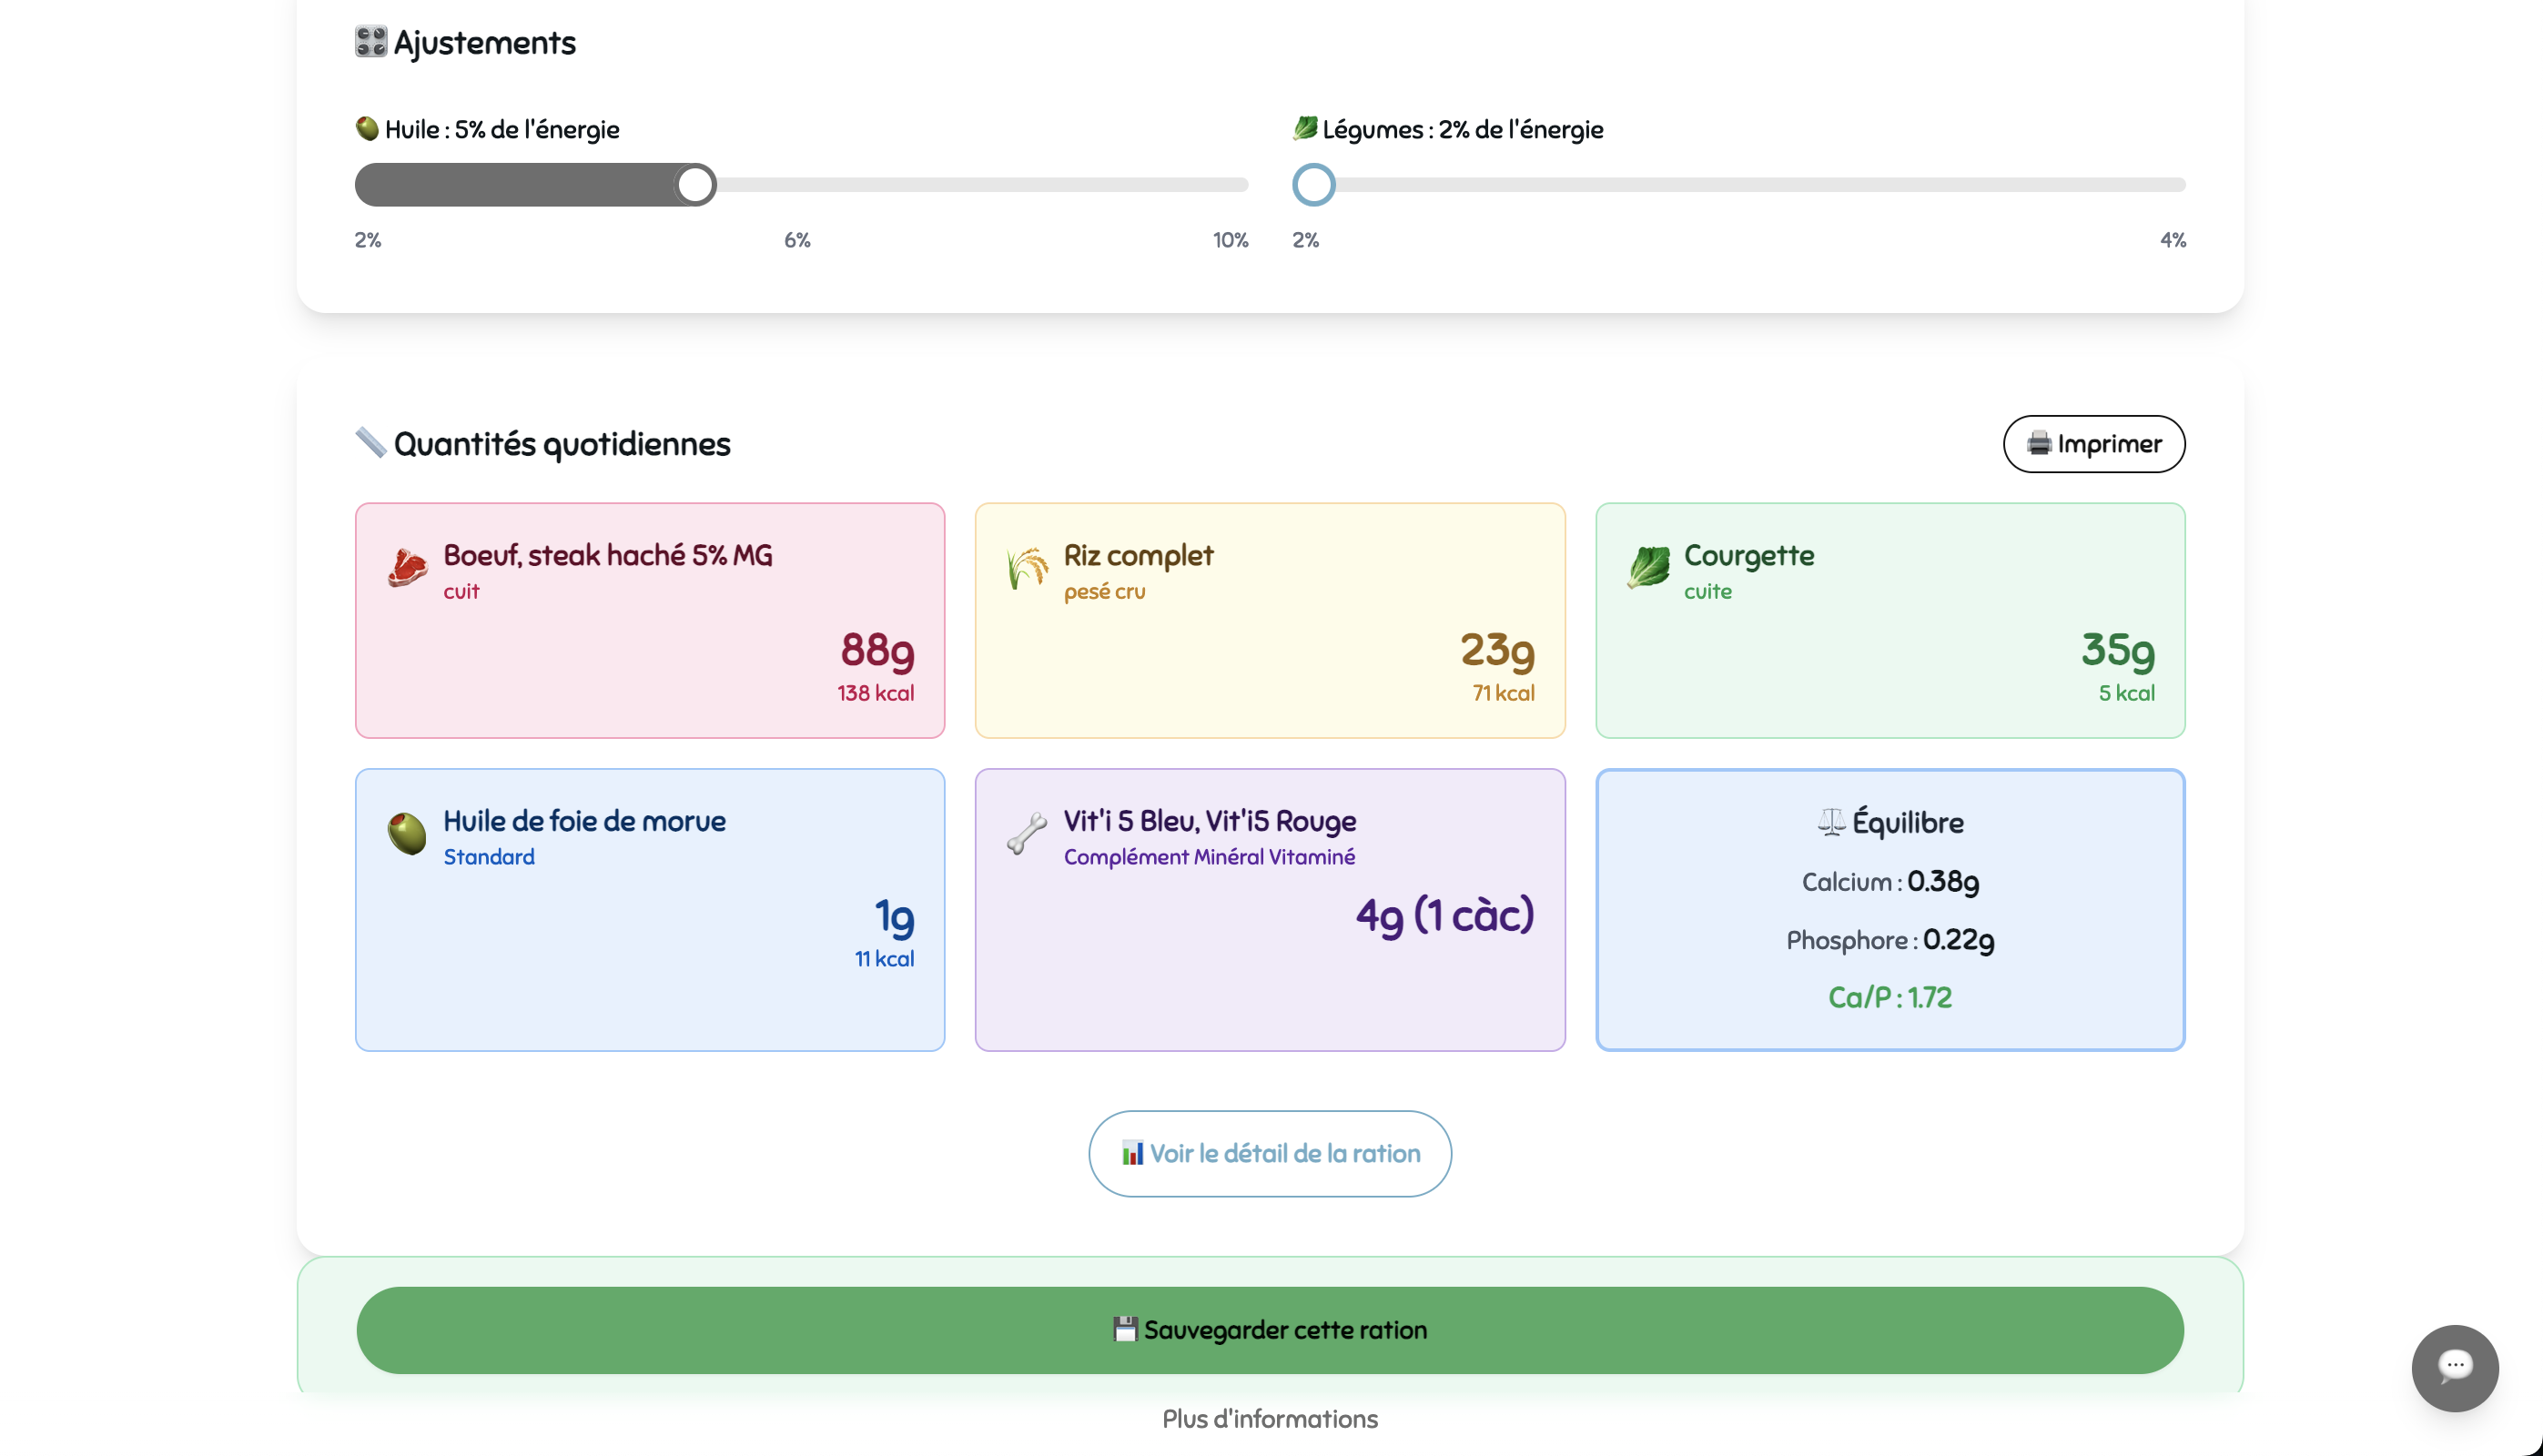This screenshot has width=2543, height=1456.
Task: Select the Riz complet quantity card
Action: 1269,620
